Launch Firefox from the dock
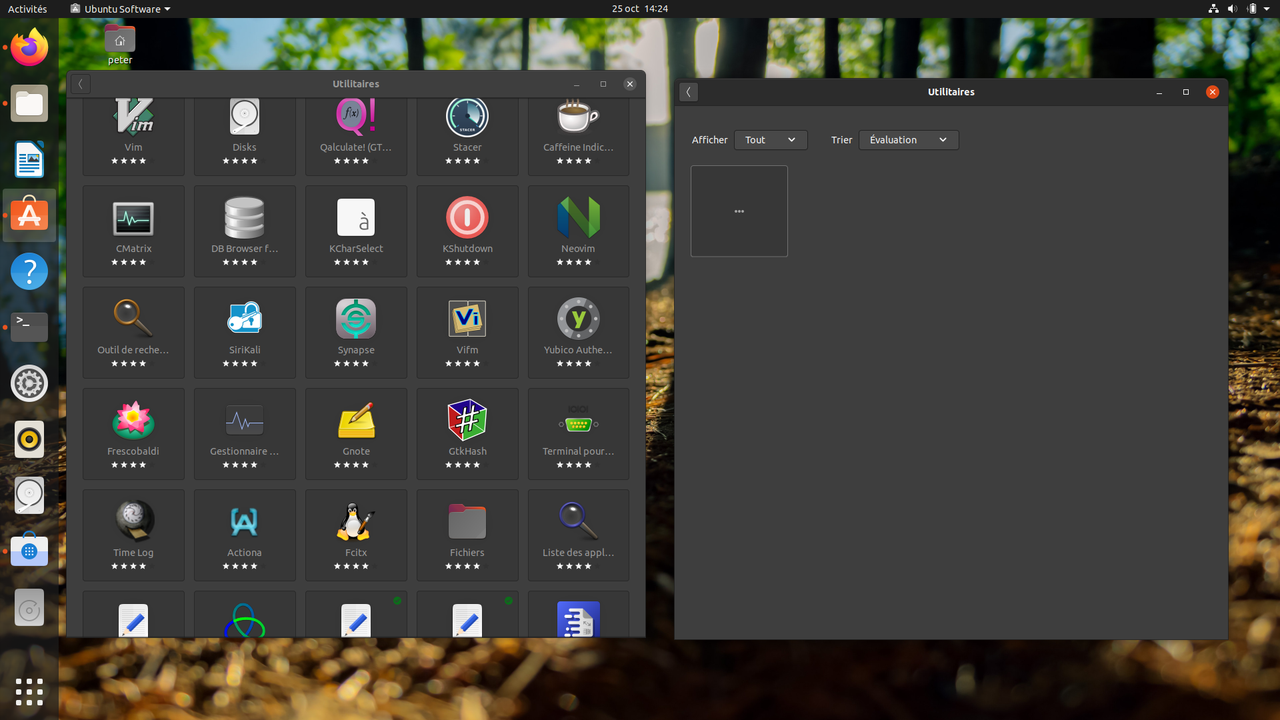Viewport: 1280px width, 720px height. [29, 47]
